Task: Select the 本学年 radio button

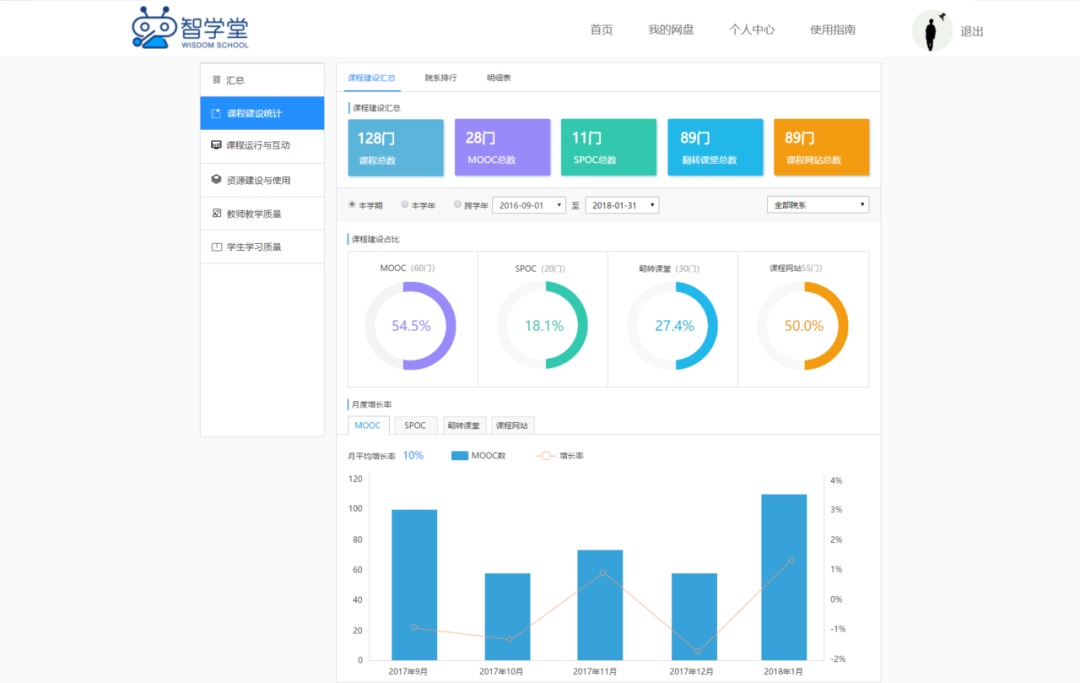Action: coord(405,204)
